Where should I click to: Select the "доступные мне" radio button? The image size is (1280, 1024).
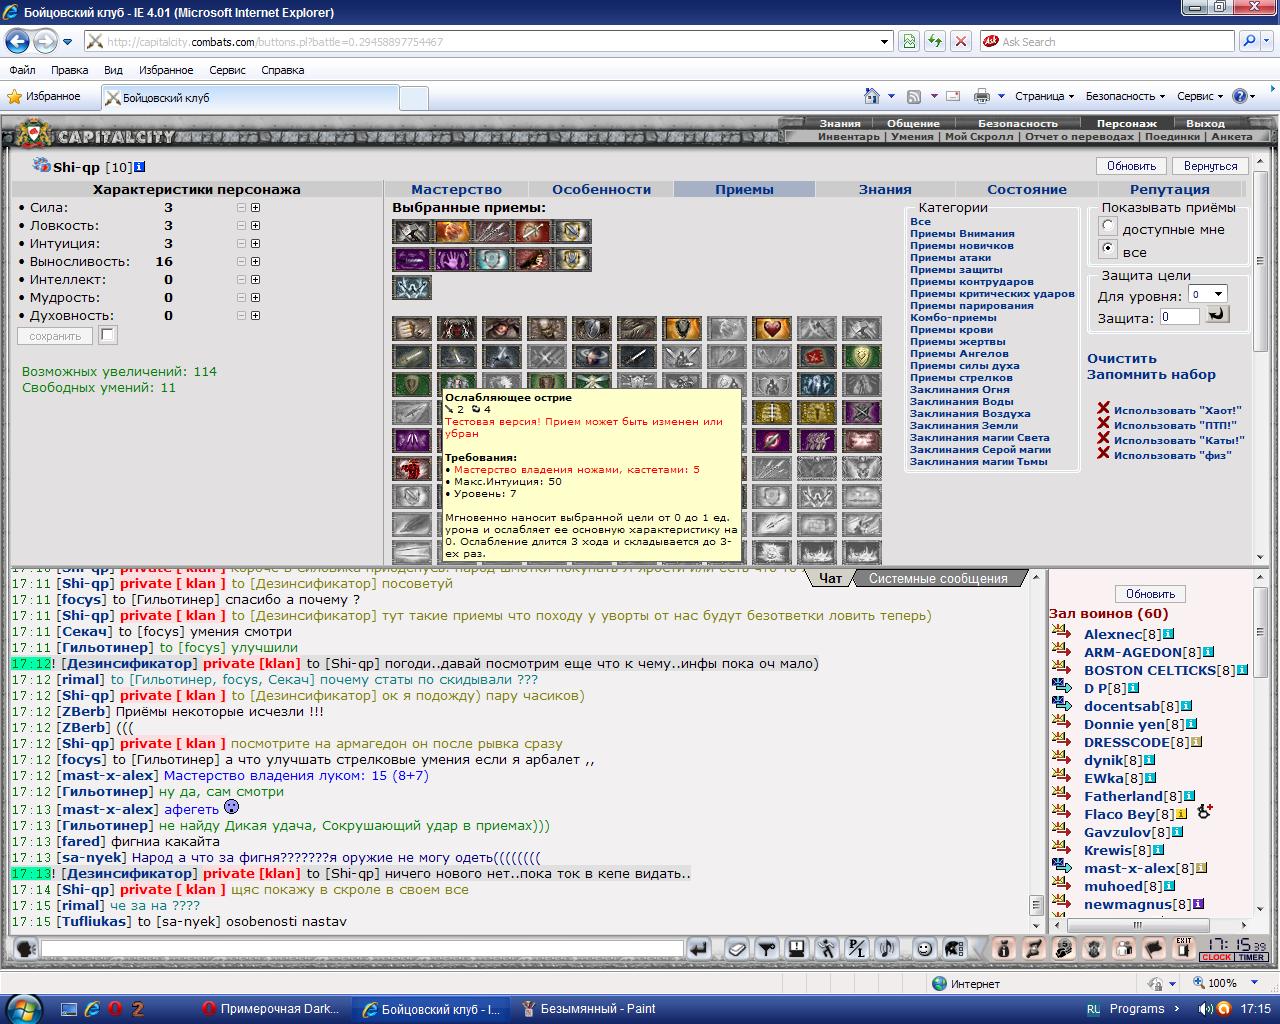click(x=1107, y=227)
